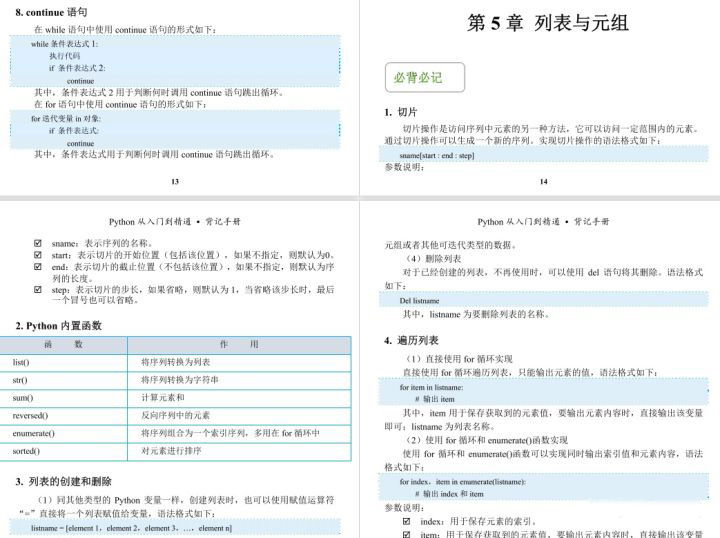Click the left page header 'Python 从入门到精通'
This screenshot has width=720, height=538.
pos(150,222)
